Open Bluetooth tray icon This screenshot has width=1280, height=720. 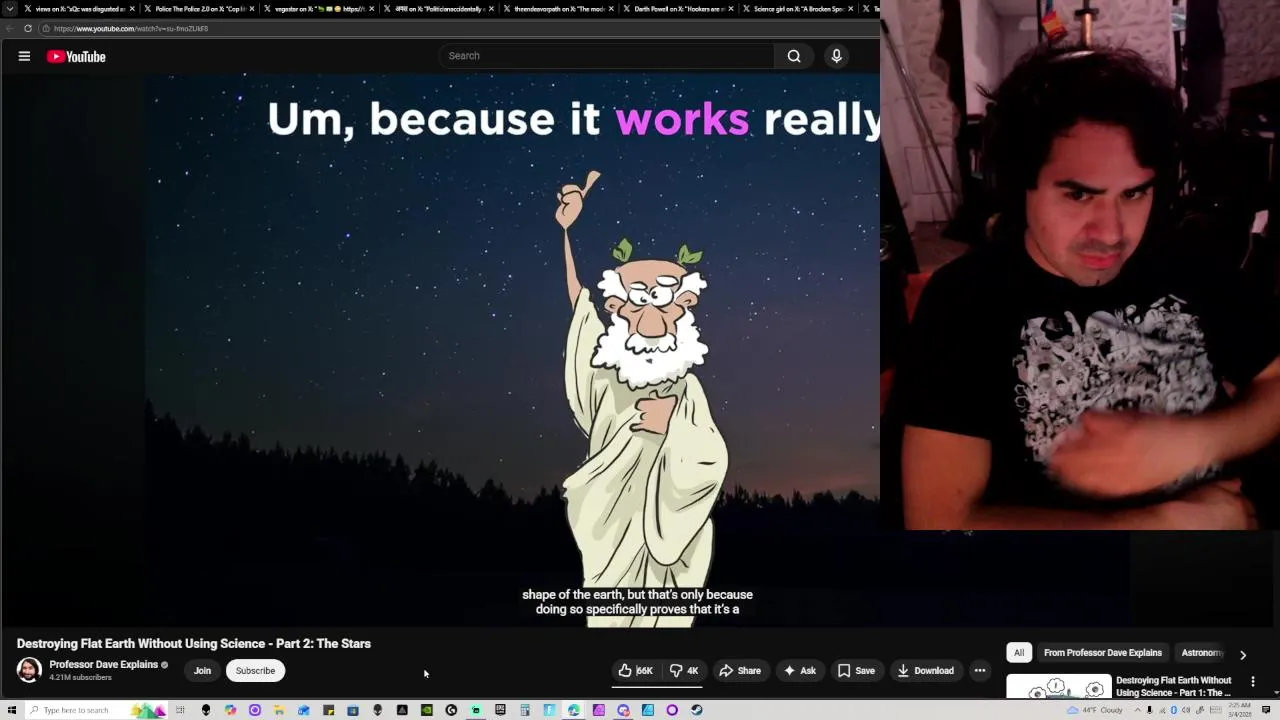click(x=1173, y=710)
